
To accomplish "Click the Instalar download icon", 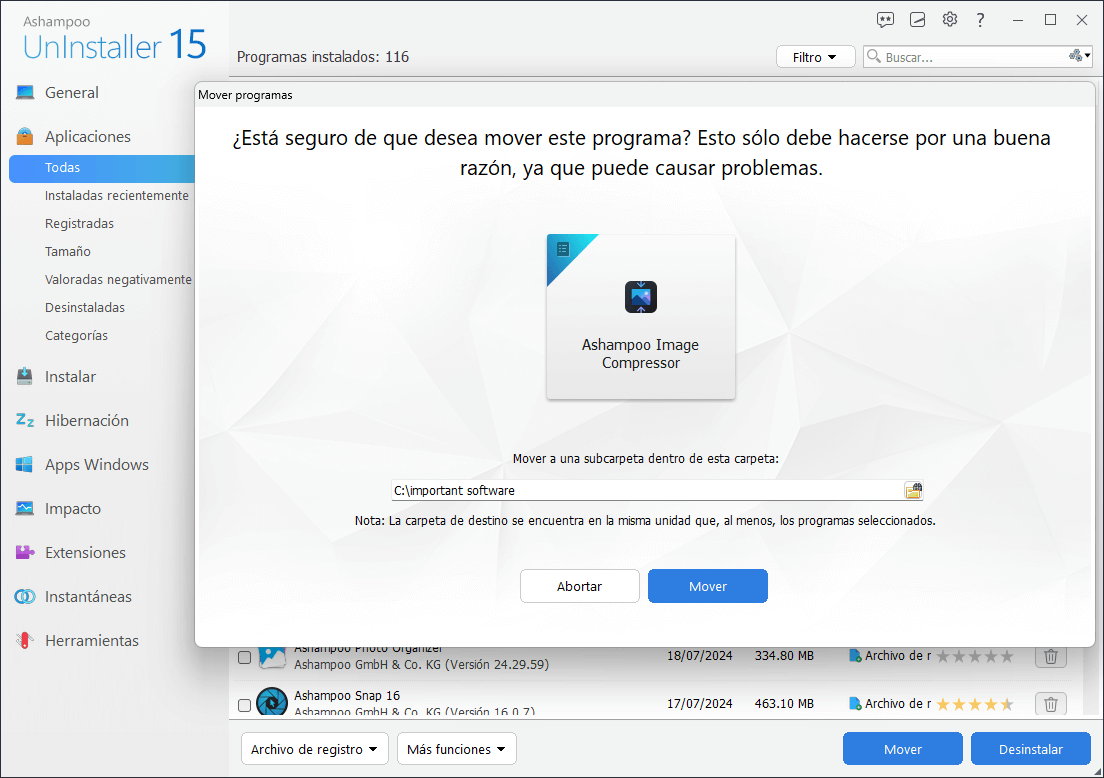I will pos(25,376).
